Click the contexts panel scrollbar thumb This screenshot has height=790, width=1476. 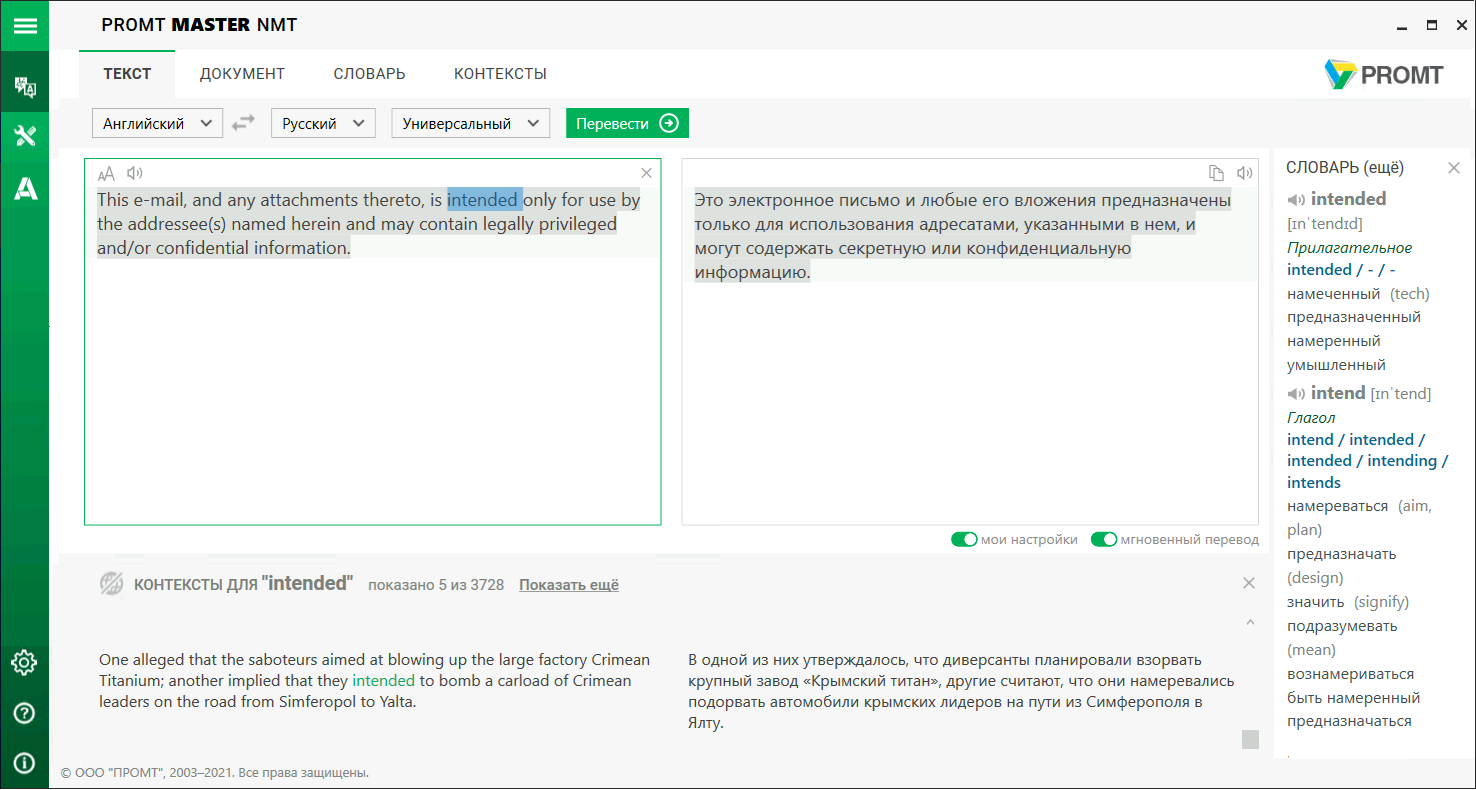pyautogui.click(x=1250, y=739)
